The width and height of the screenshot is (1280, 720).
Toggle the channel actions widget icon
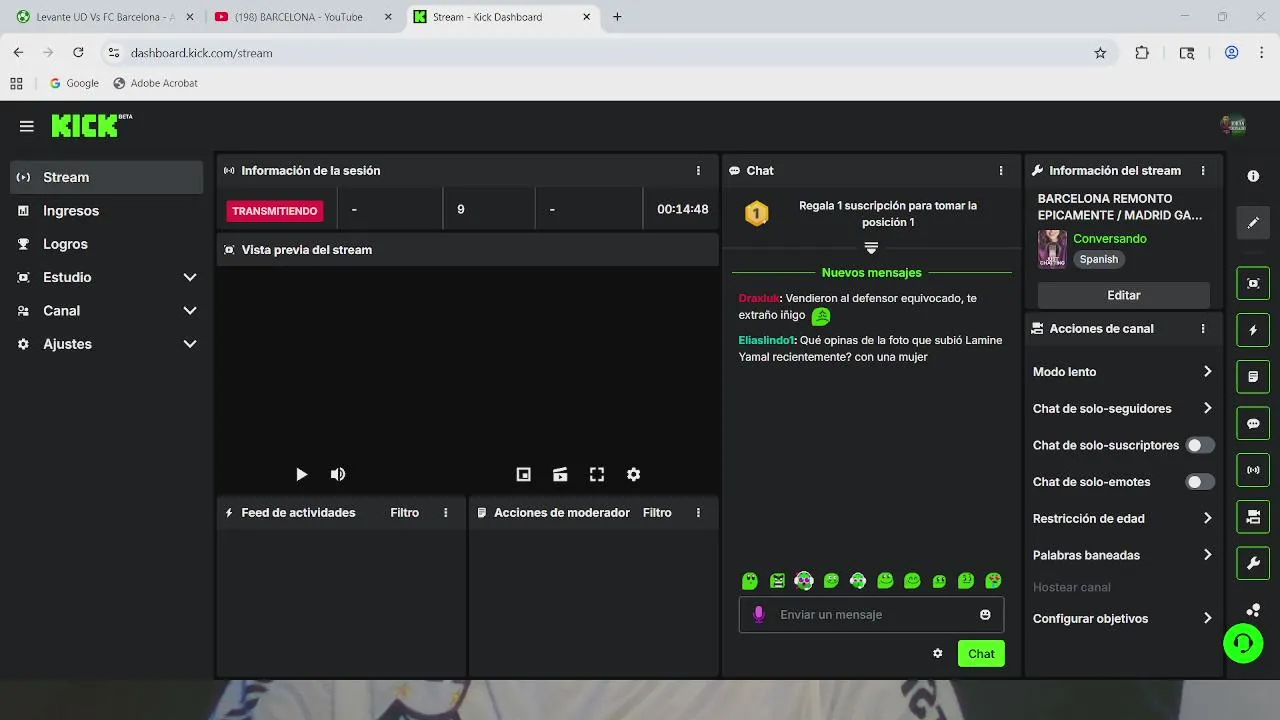click(1253, 517)
